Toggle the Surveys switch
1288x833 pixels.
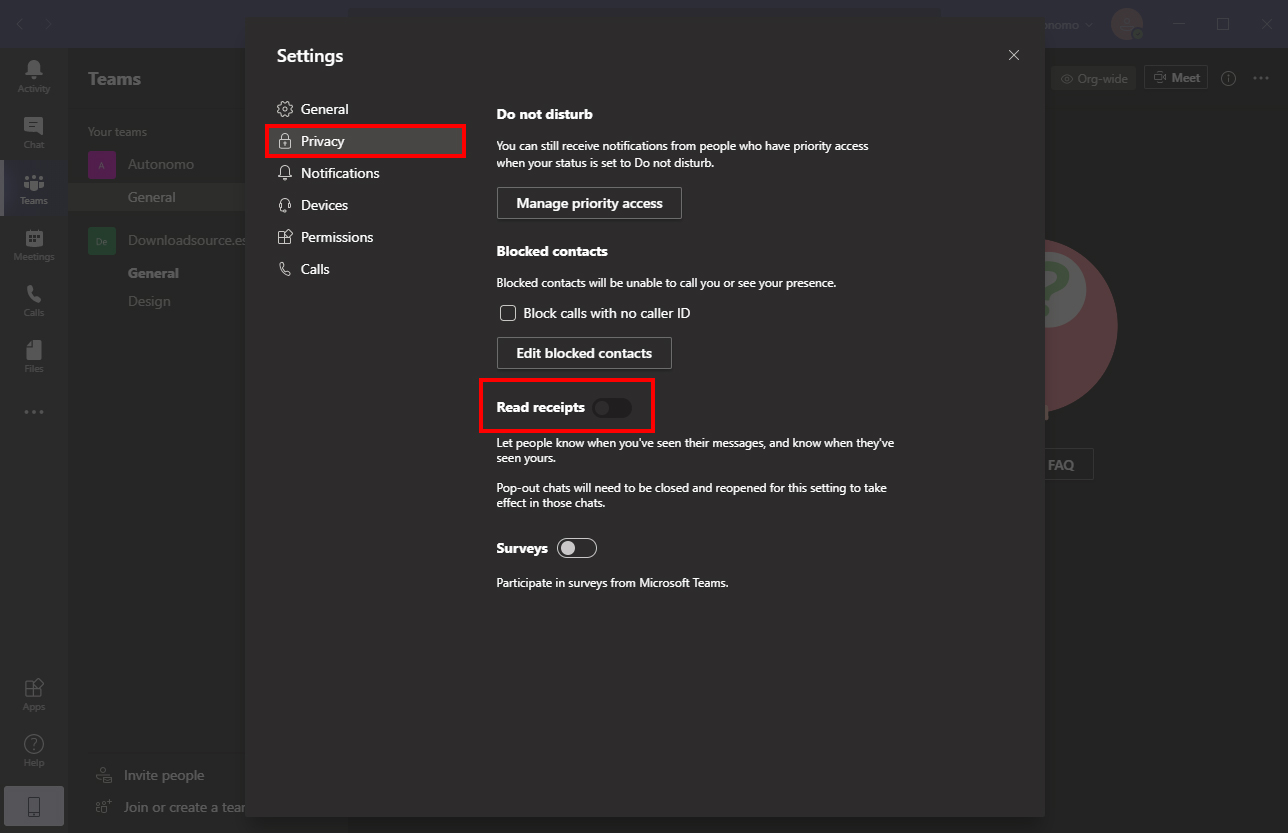(x=577, y=548)
